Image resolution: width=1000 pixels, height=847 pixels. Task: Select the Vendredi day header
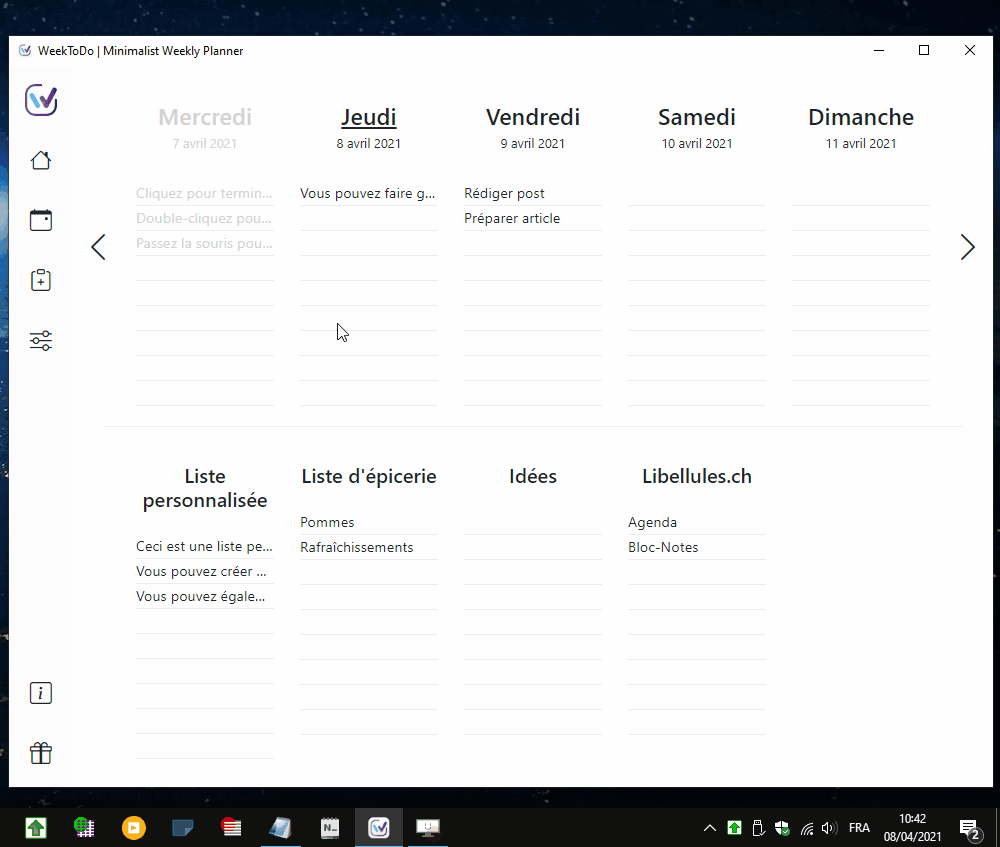(533, 117)
